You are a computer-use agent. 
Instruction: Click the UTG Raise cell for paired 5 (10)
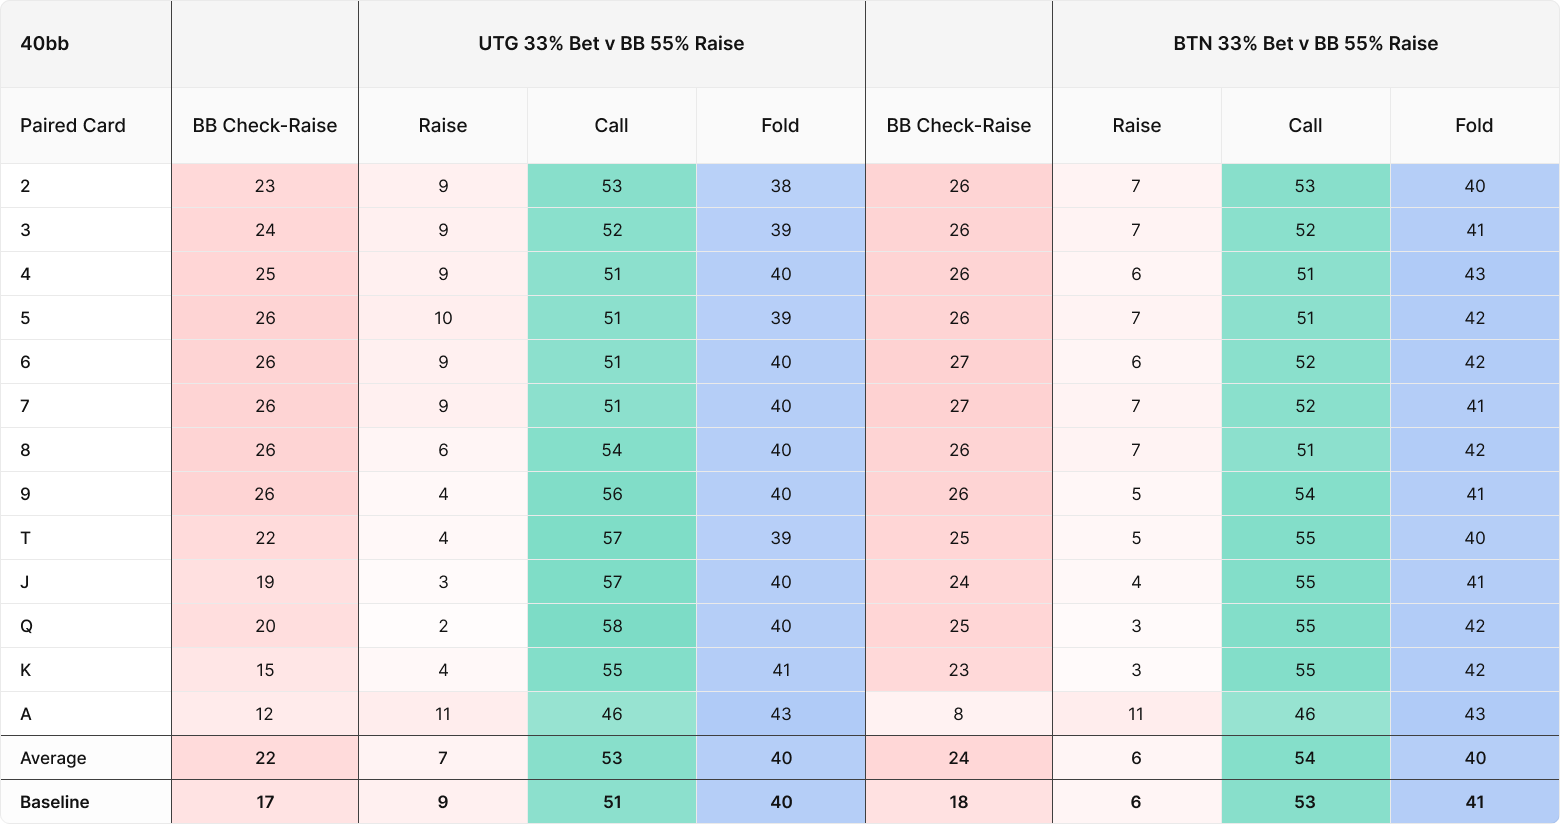pyautogui.click(x=443, y=318)
